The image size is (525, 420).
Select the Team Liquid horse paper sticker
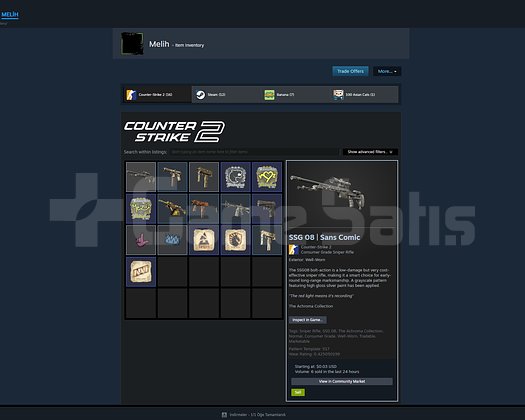point(235,240)
